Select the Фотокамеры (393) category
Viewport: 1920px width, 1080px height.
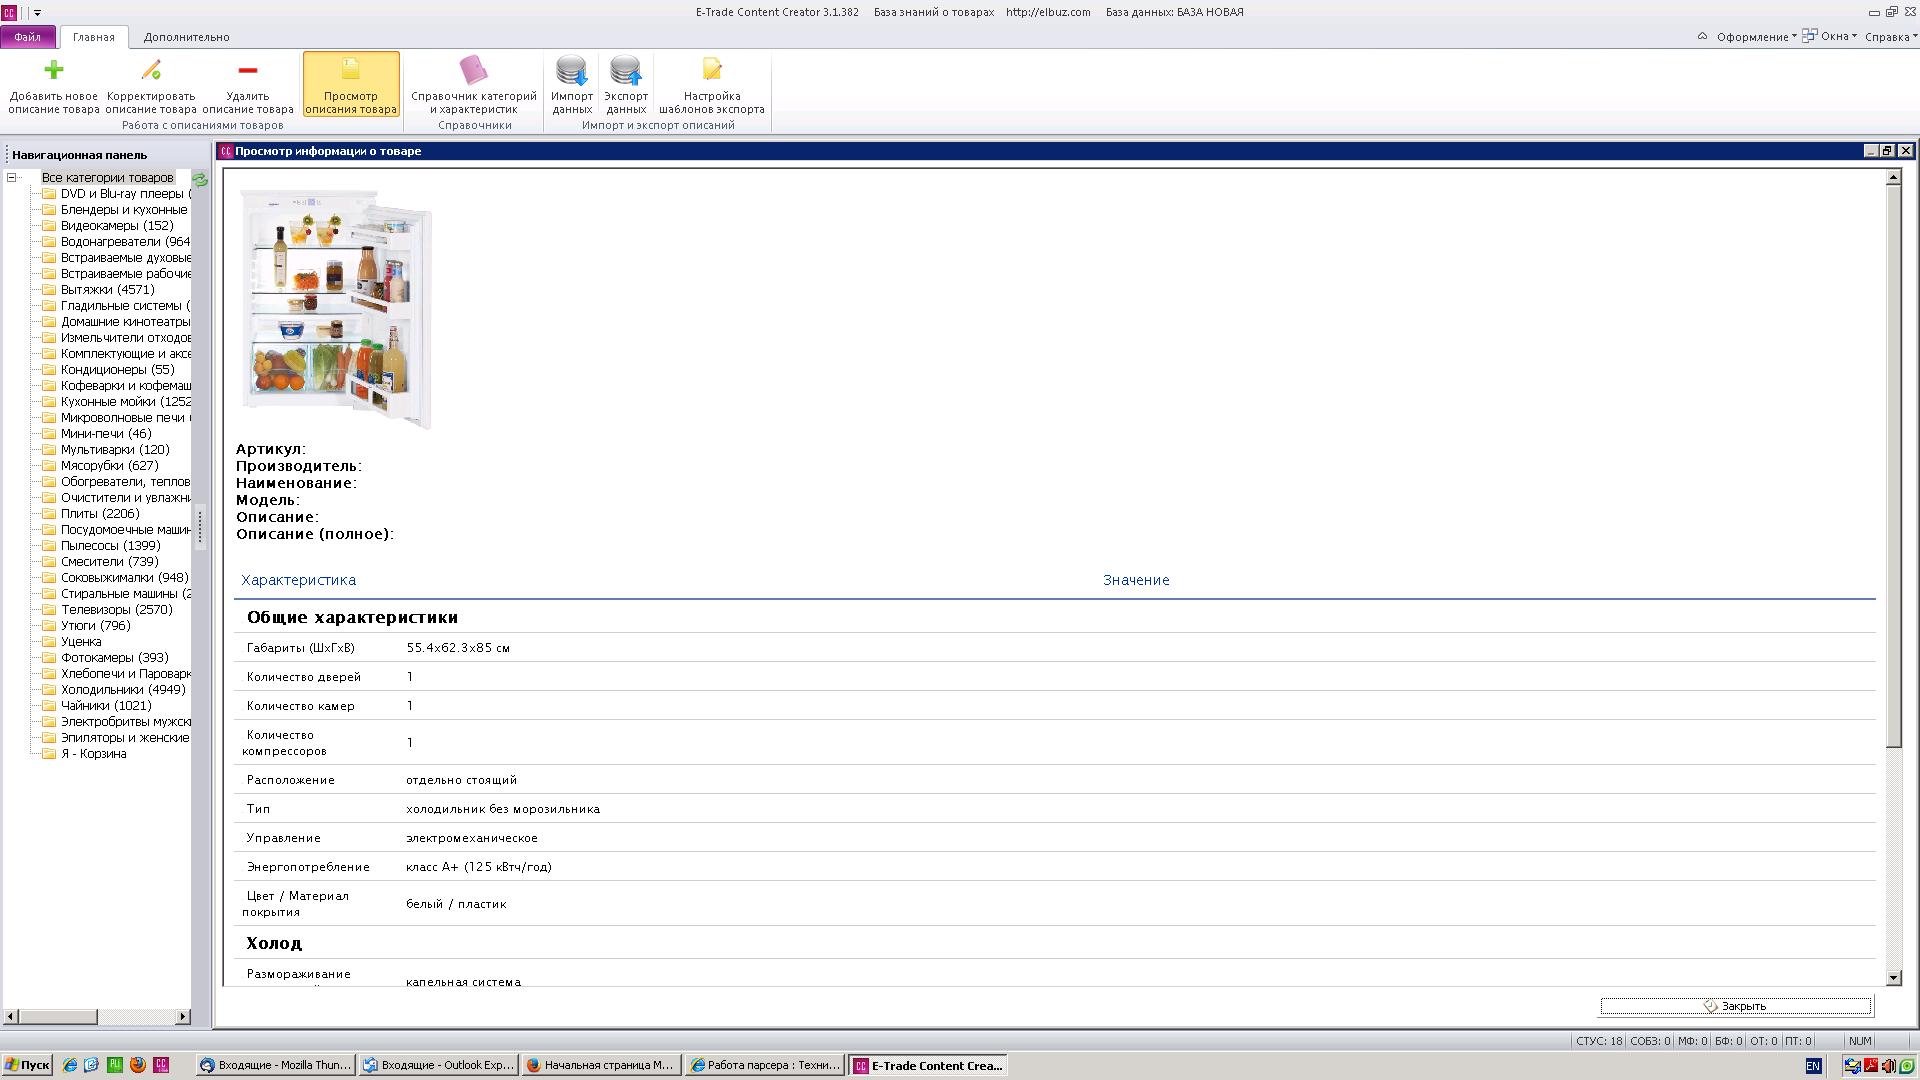114,658
